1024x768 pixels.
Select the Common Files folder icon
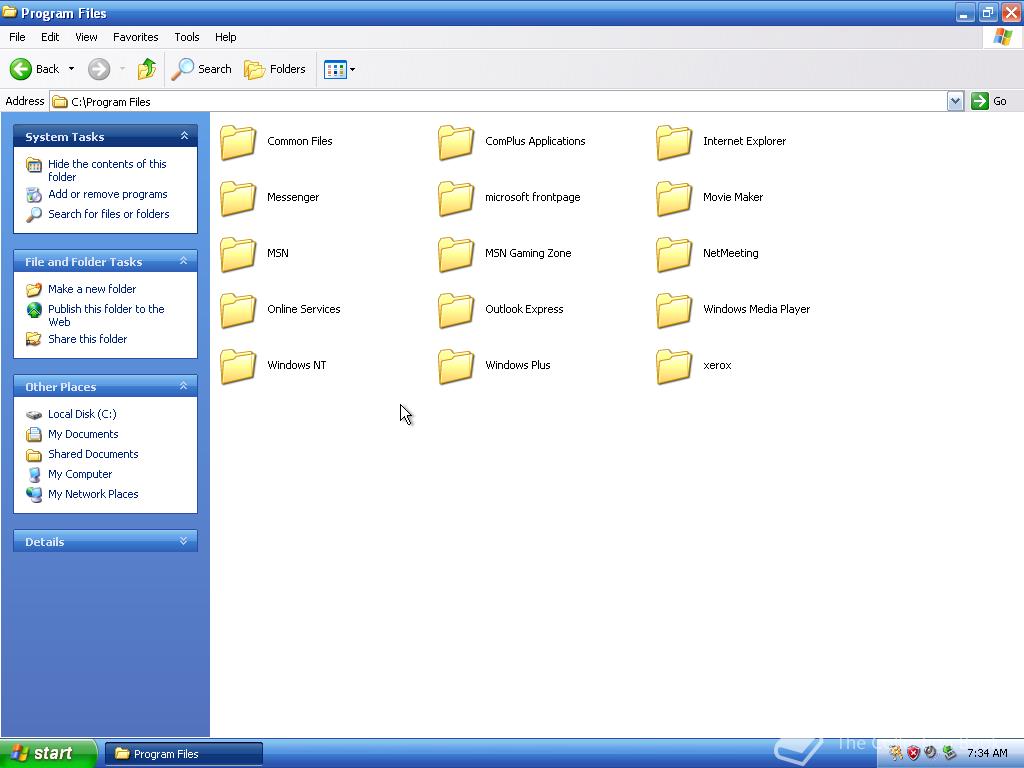tap(238, 142)
